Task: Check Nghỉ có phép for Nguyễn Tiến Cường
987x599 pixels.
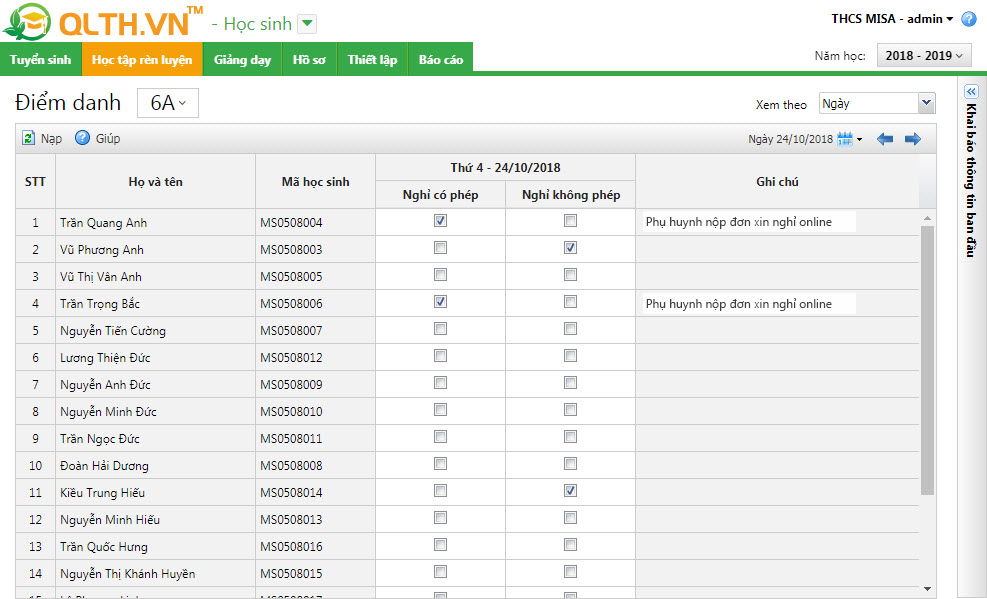Action: coord(440,329)
